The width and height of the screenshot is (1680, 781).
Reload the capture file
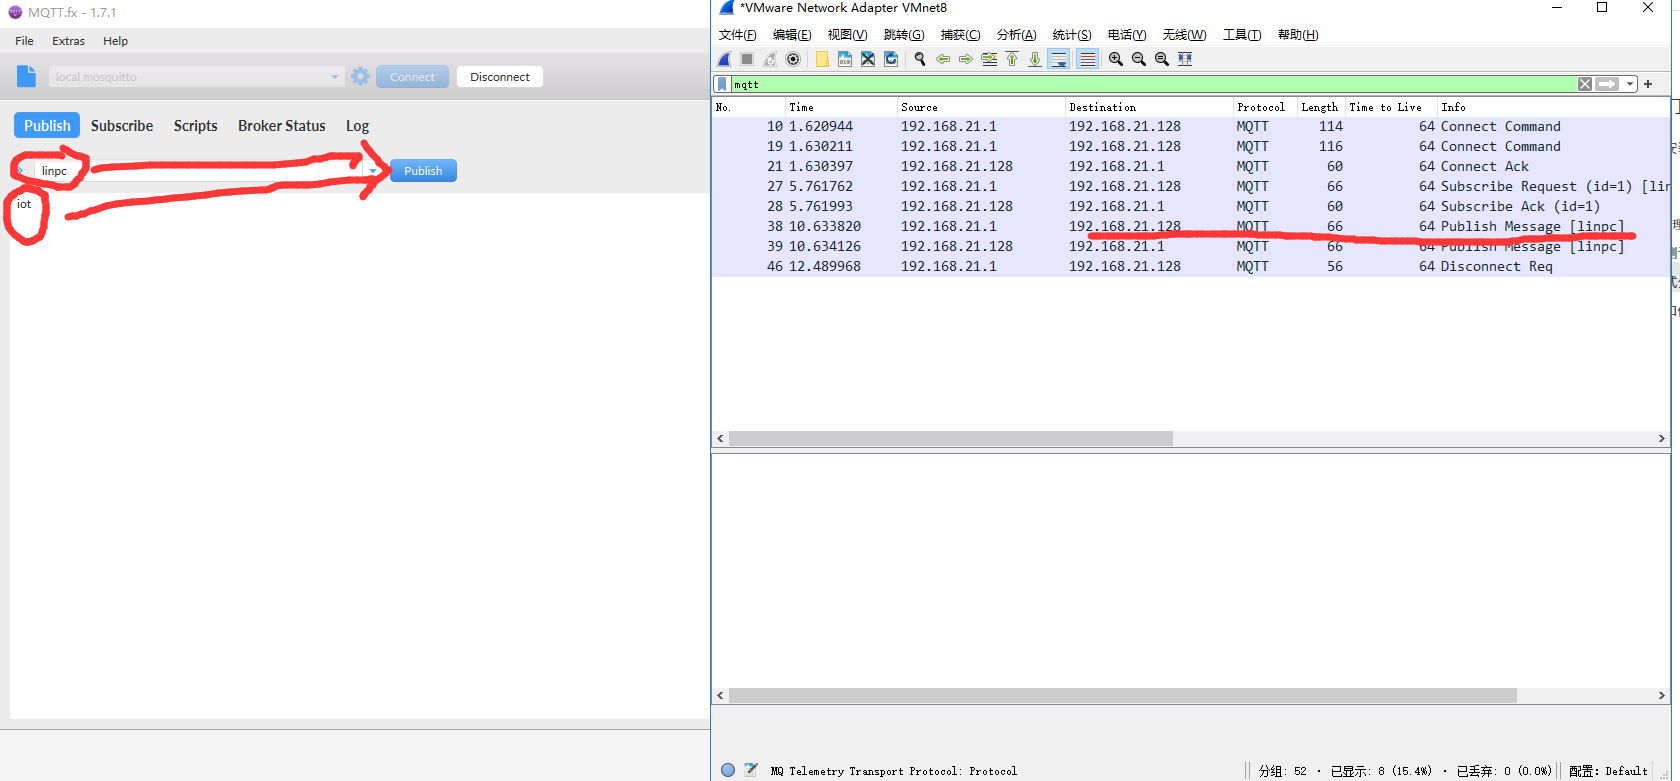pyautogui.click(x=891, y=59)
